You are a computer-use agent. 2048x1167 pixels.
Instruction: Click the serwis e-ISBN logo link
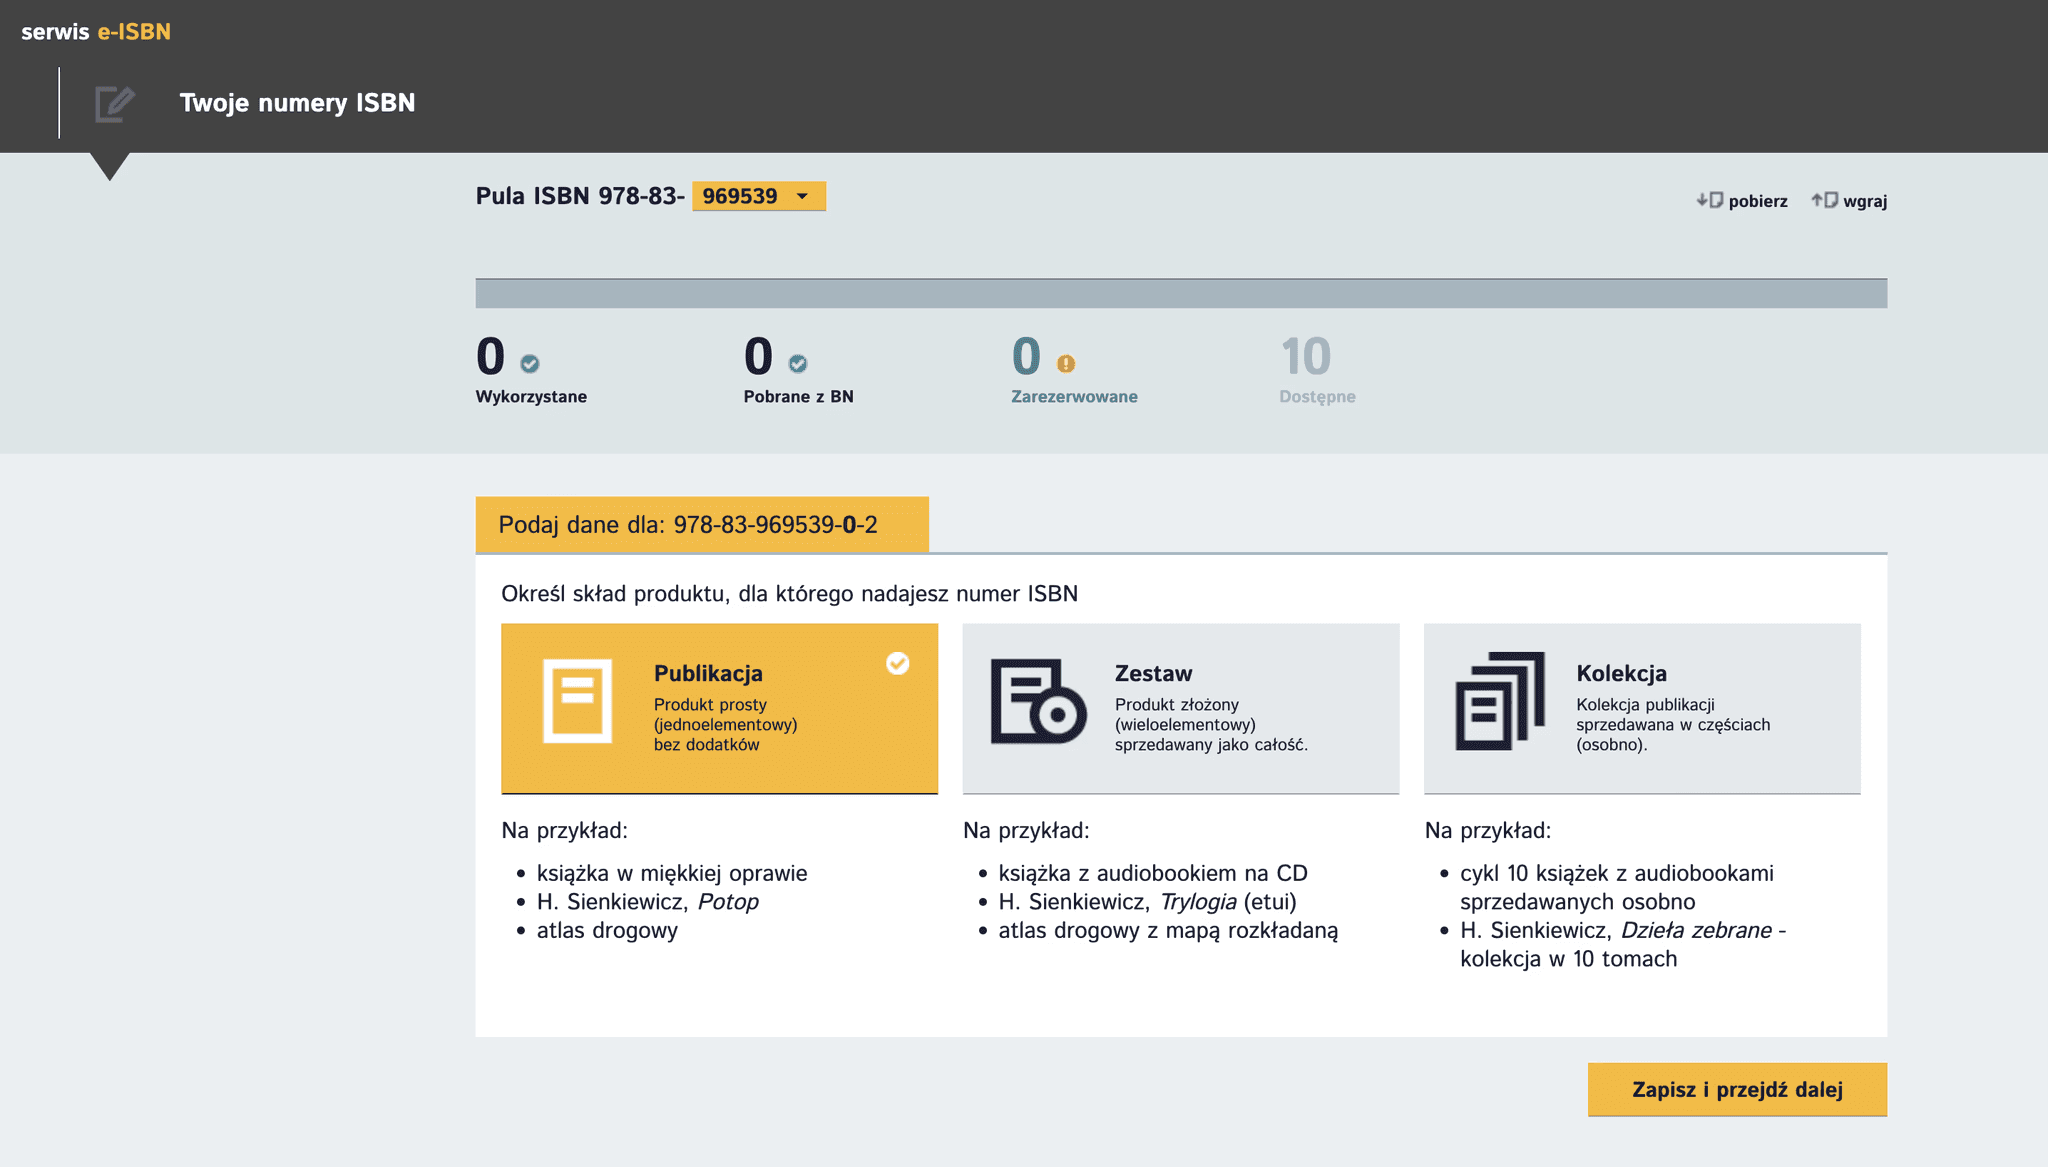96,32
